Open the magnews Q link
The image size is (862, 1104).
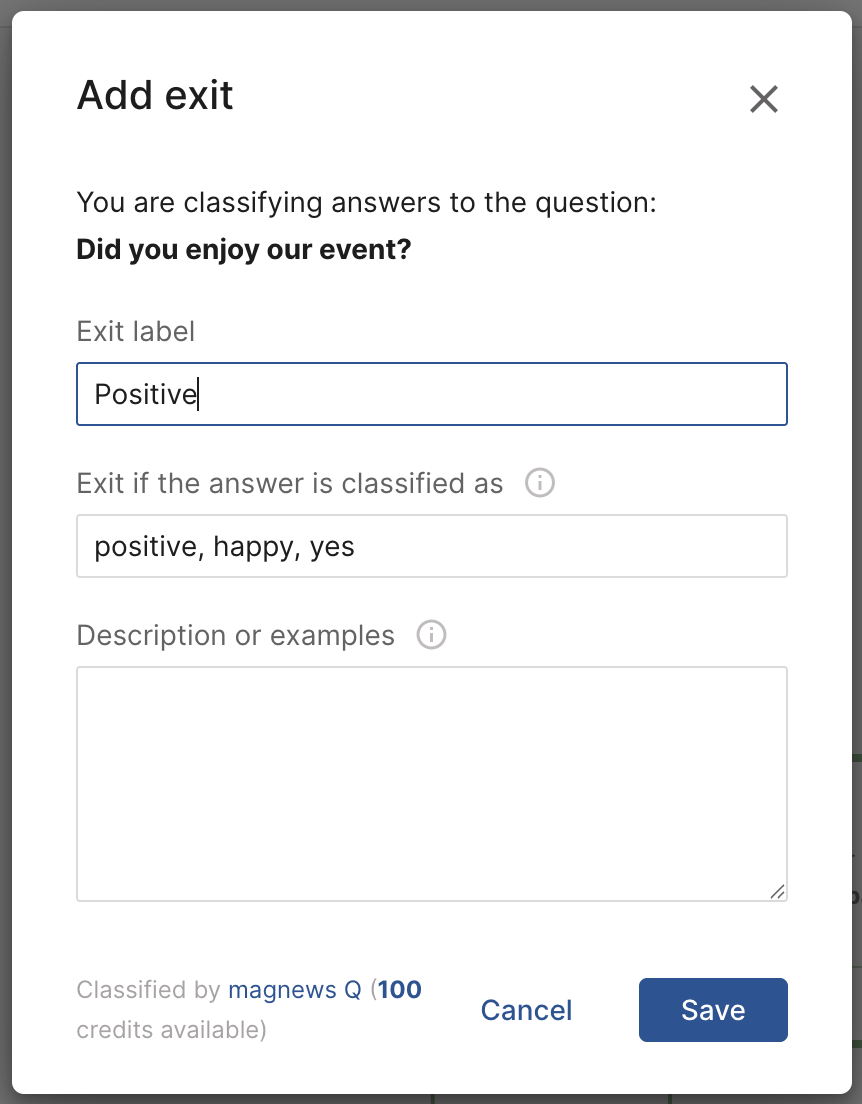(295, 990)
